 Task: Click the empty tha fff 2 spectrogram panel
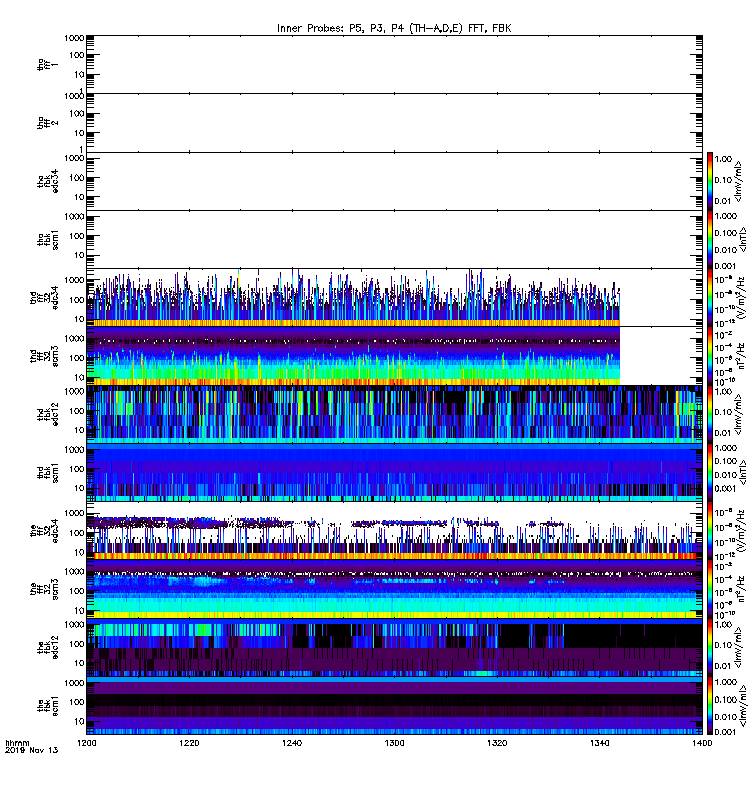(394, 123)
